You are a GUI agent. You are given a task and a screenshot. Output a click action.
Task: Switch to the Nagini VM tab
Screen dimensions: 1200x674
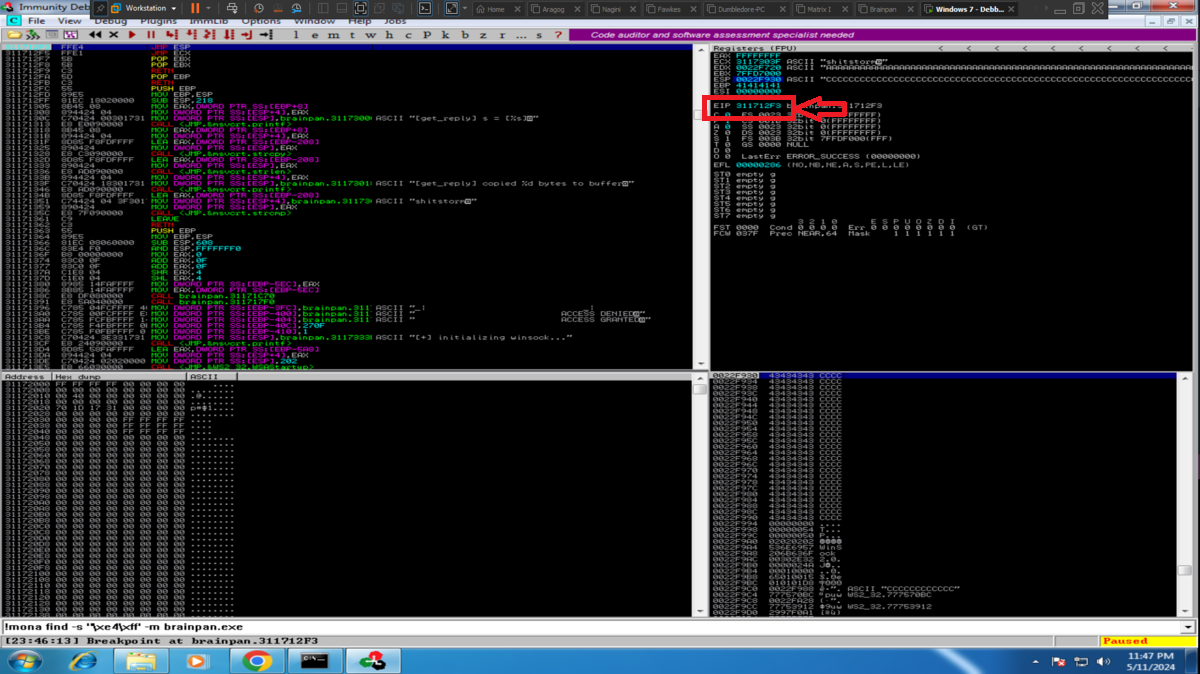[x=612, y=9]
